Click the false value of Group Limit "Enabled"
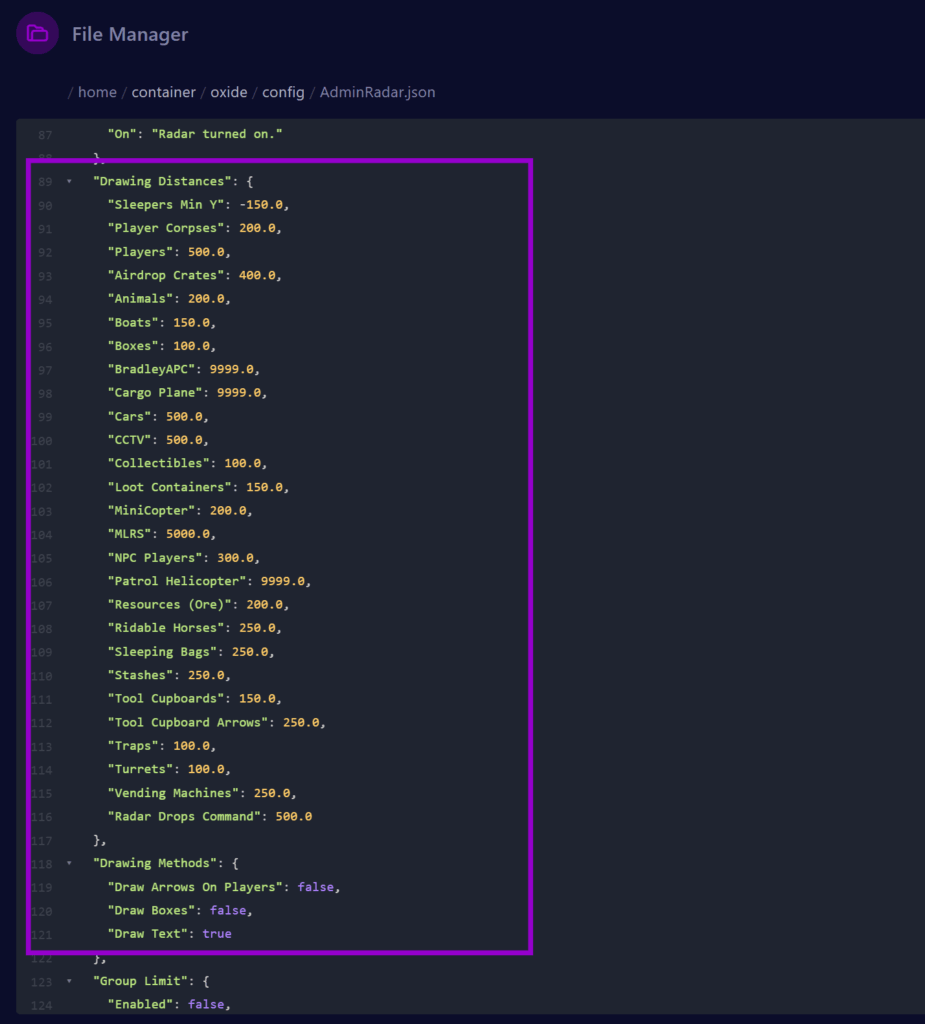This screenshot has width=925, height=1024. coord(206,1004)
